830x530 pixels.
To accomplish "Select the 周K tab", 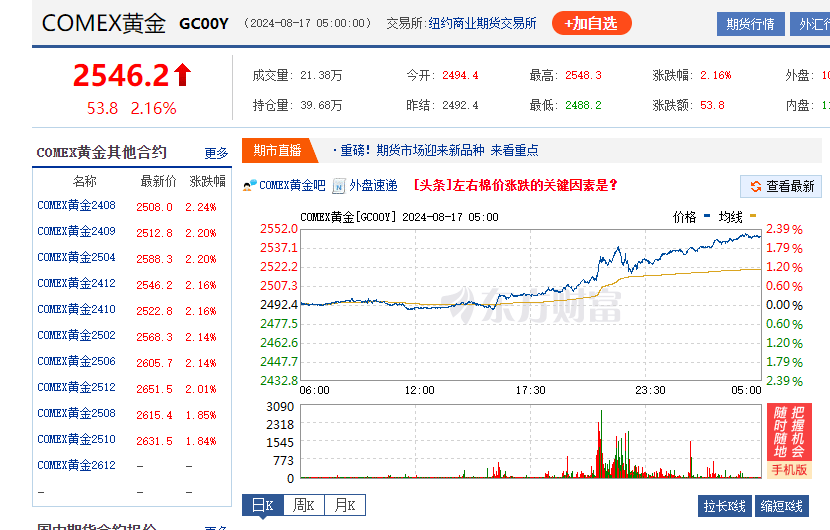I will click(x=304, y=505).
